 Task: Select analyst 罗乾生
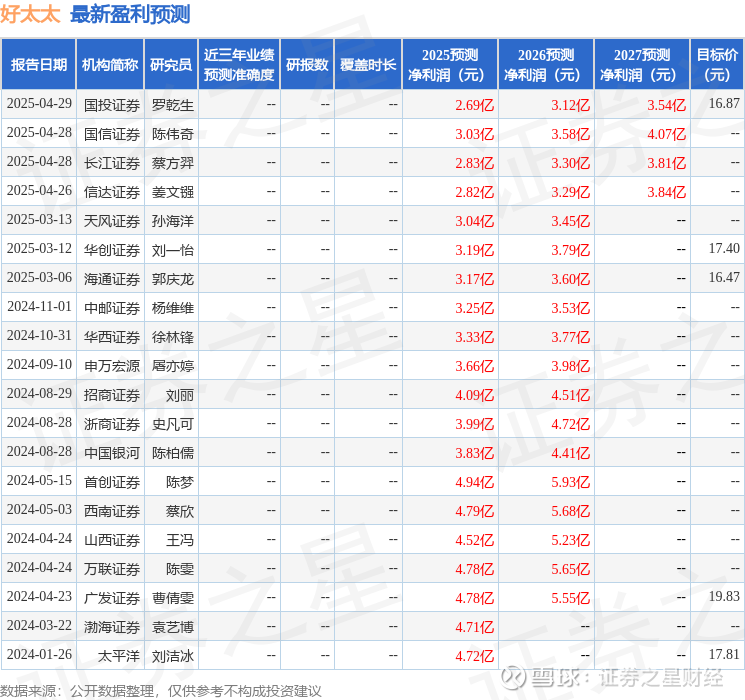173,105
